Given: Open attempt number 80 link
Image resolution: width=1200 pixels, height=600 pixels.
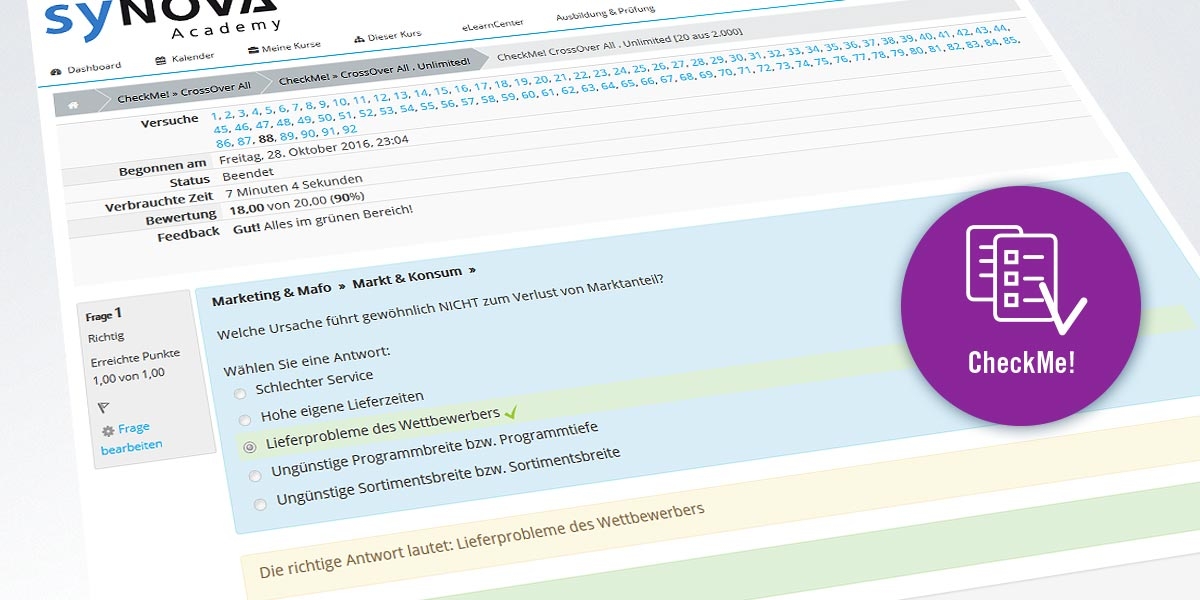Looking at the screenshot, I should tap(915, 52).
